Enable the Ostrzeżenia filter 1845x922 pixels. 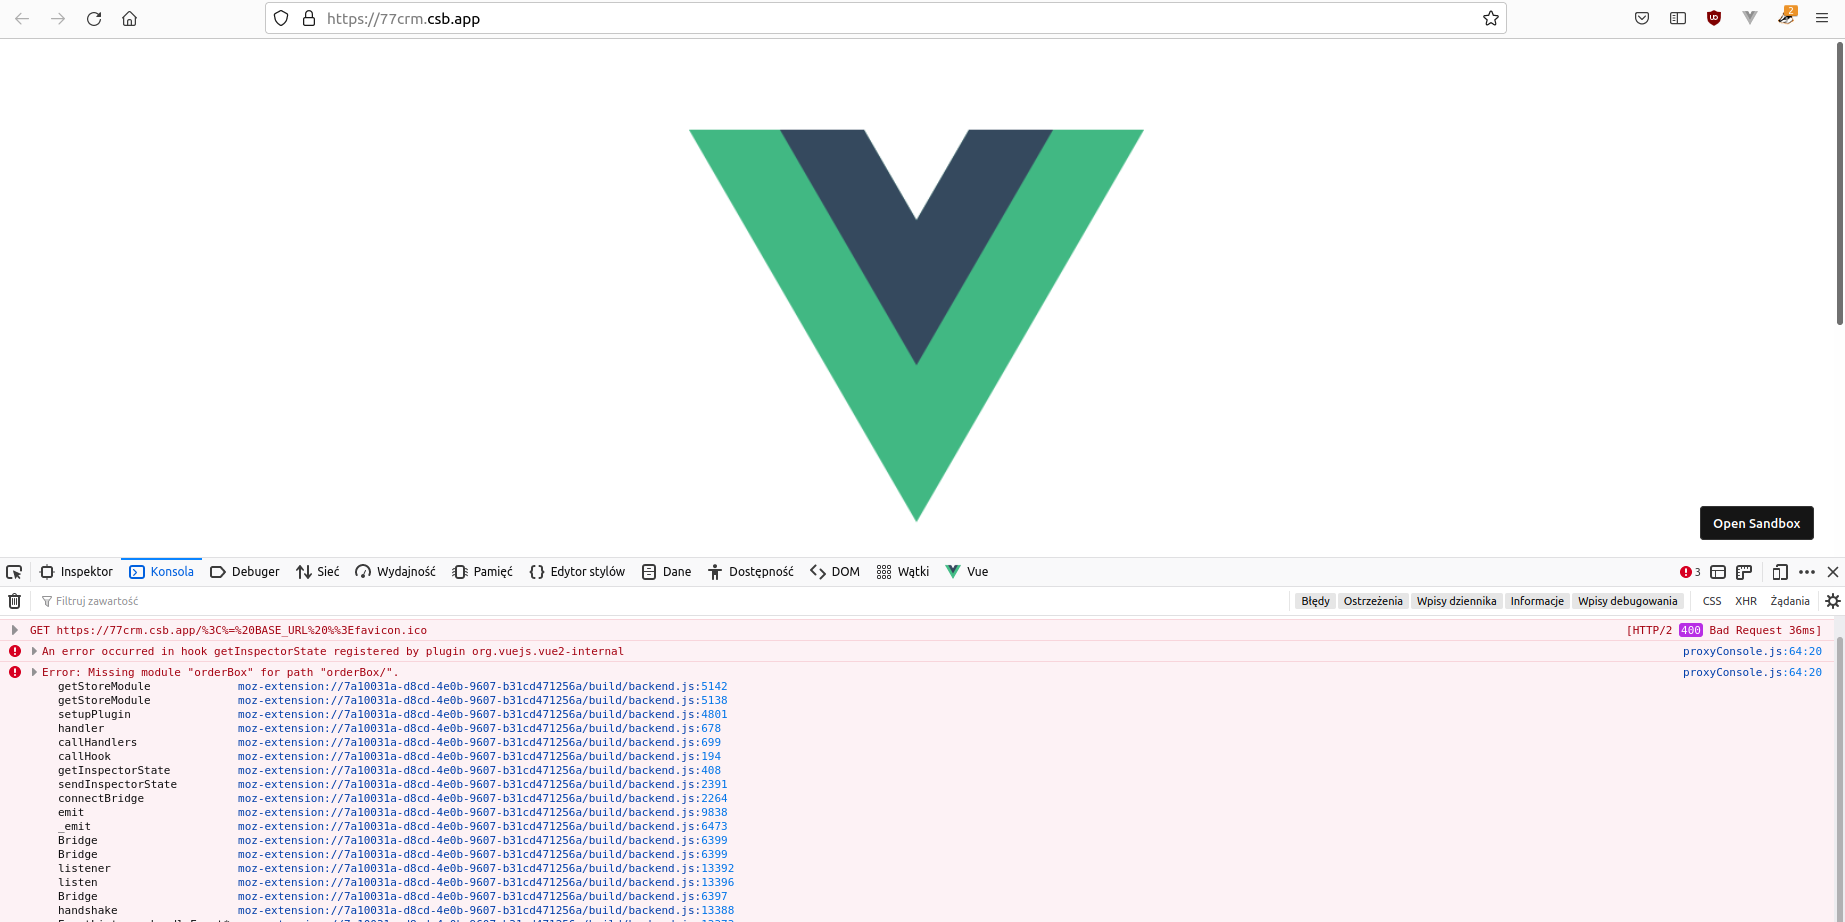1372,600
